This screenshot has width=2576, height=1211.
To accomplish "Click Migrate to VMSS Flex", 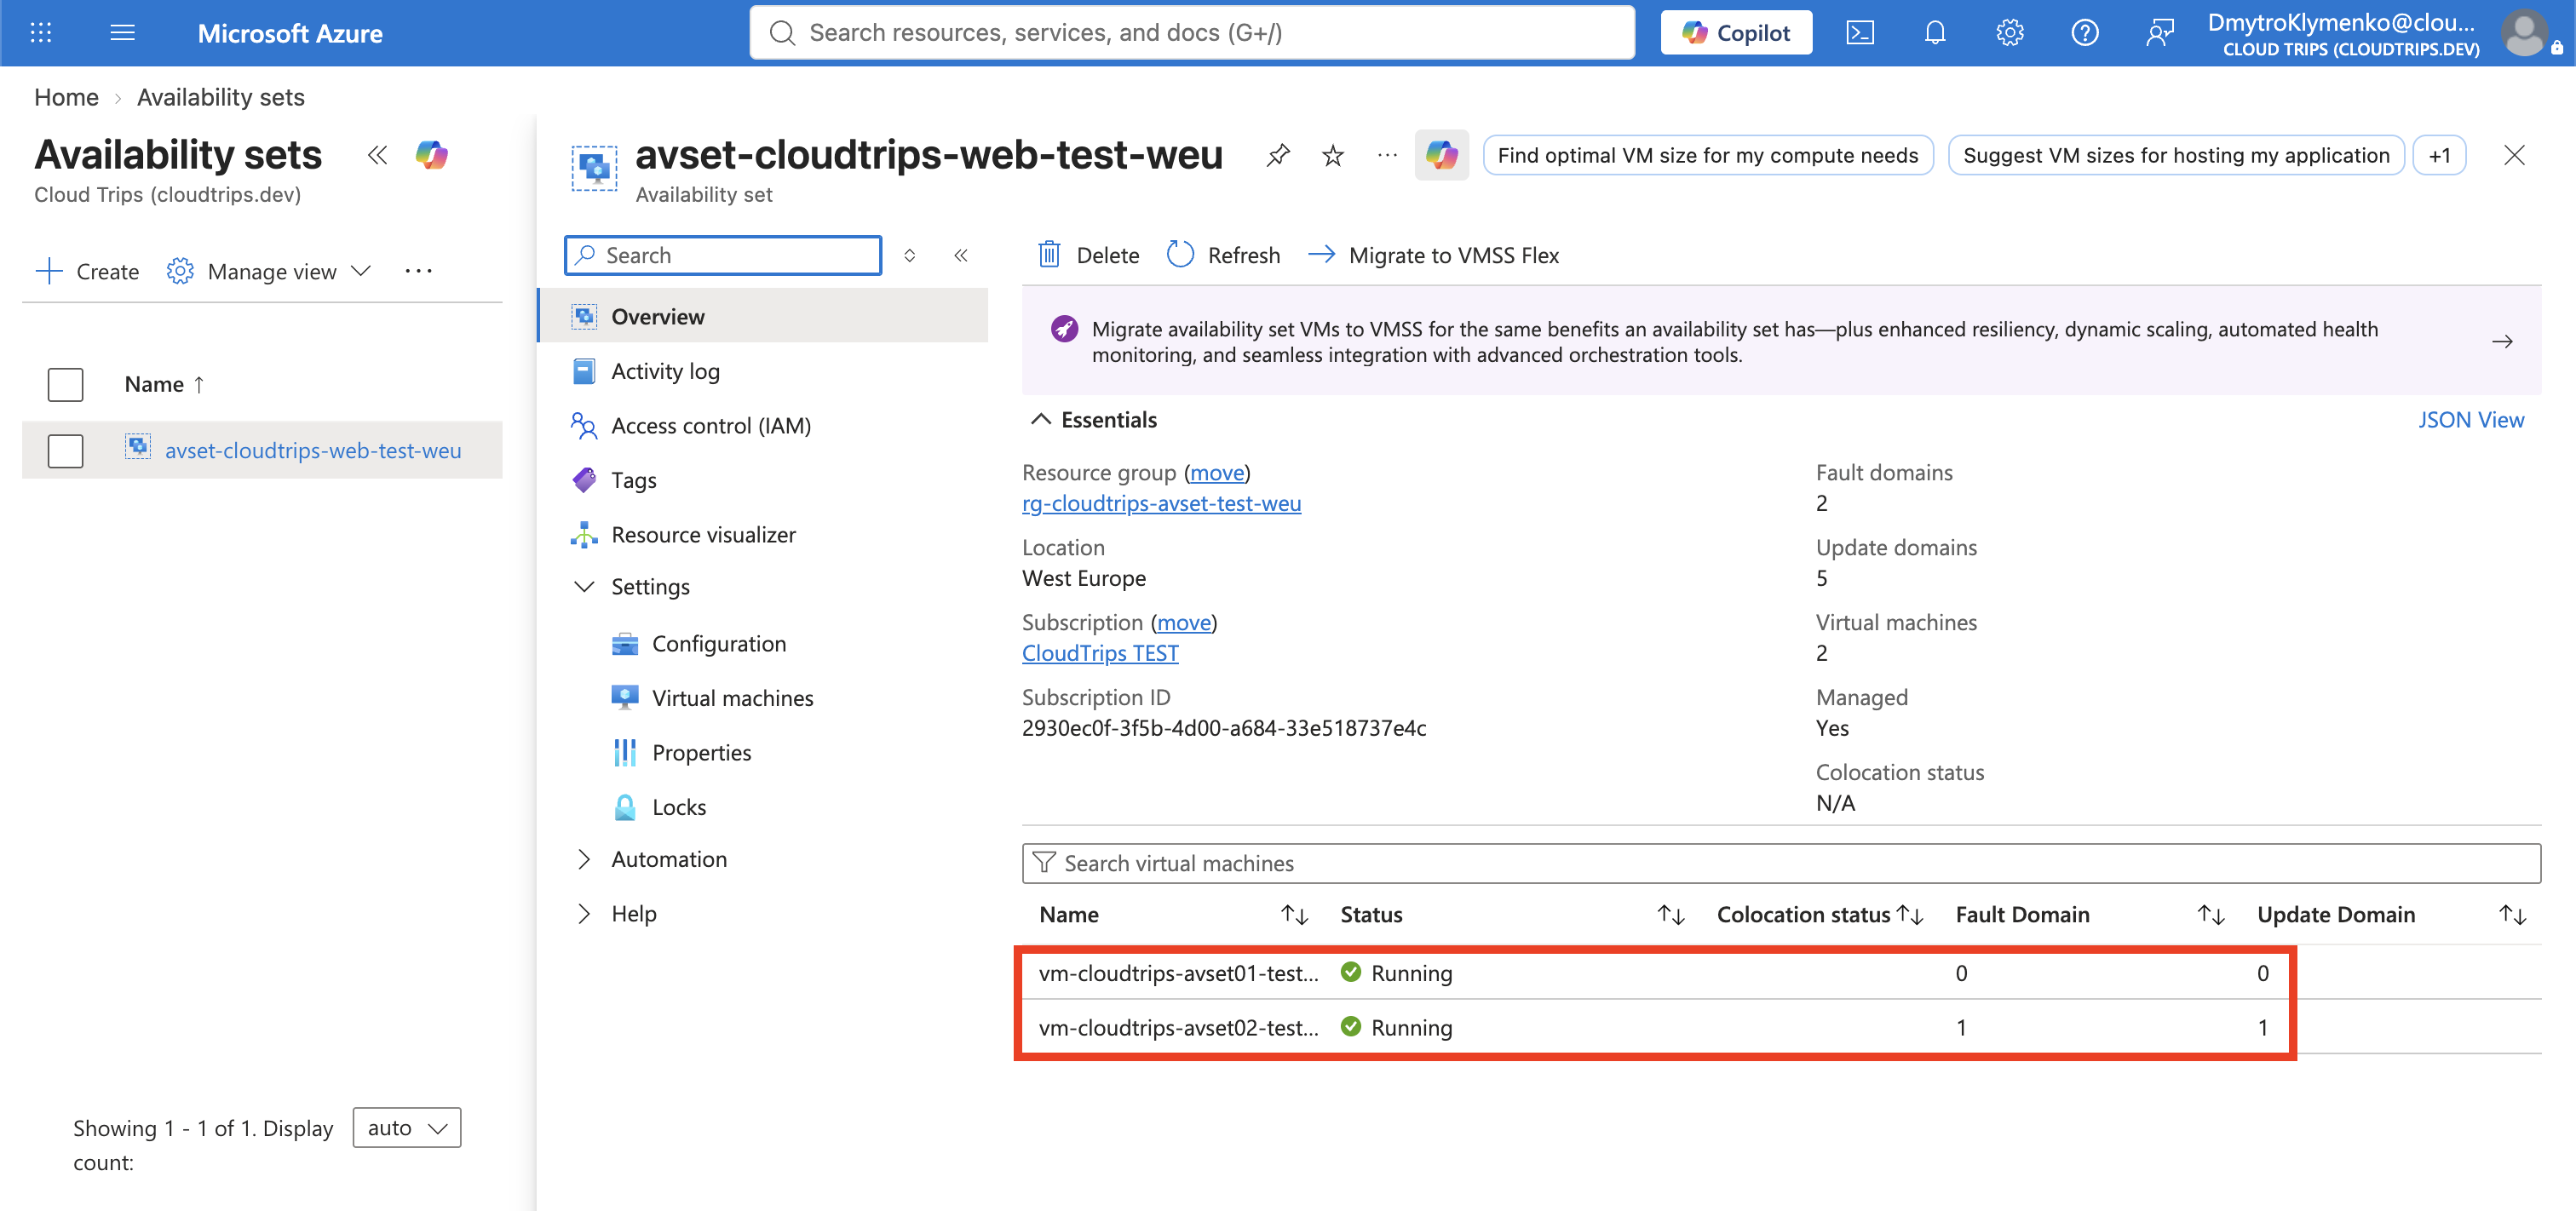I will [1433, 255].
